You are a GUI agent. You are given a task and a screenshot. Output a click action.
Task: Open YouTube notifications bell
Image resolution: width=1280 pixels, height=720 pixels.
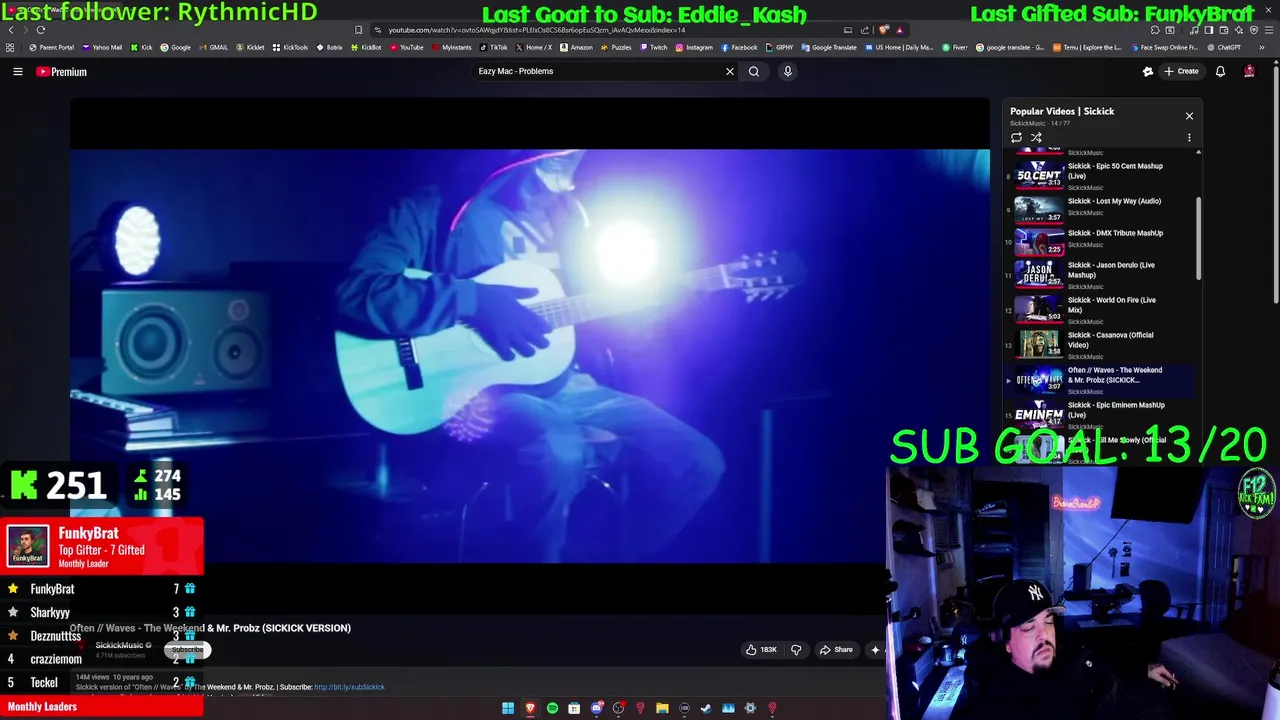tap(1220, 71)
